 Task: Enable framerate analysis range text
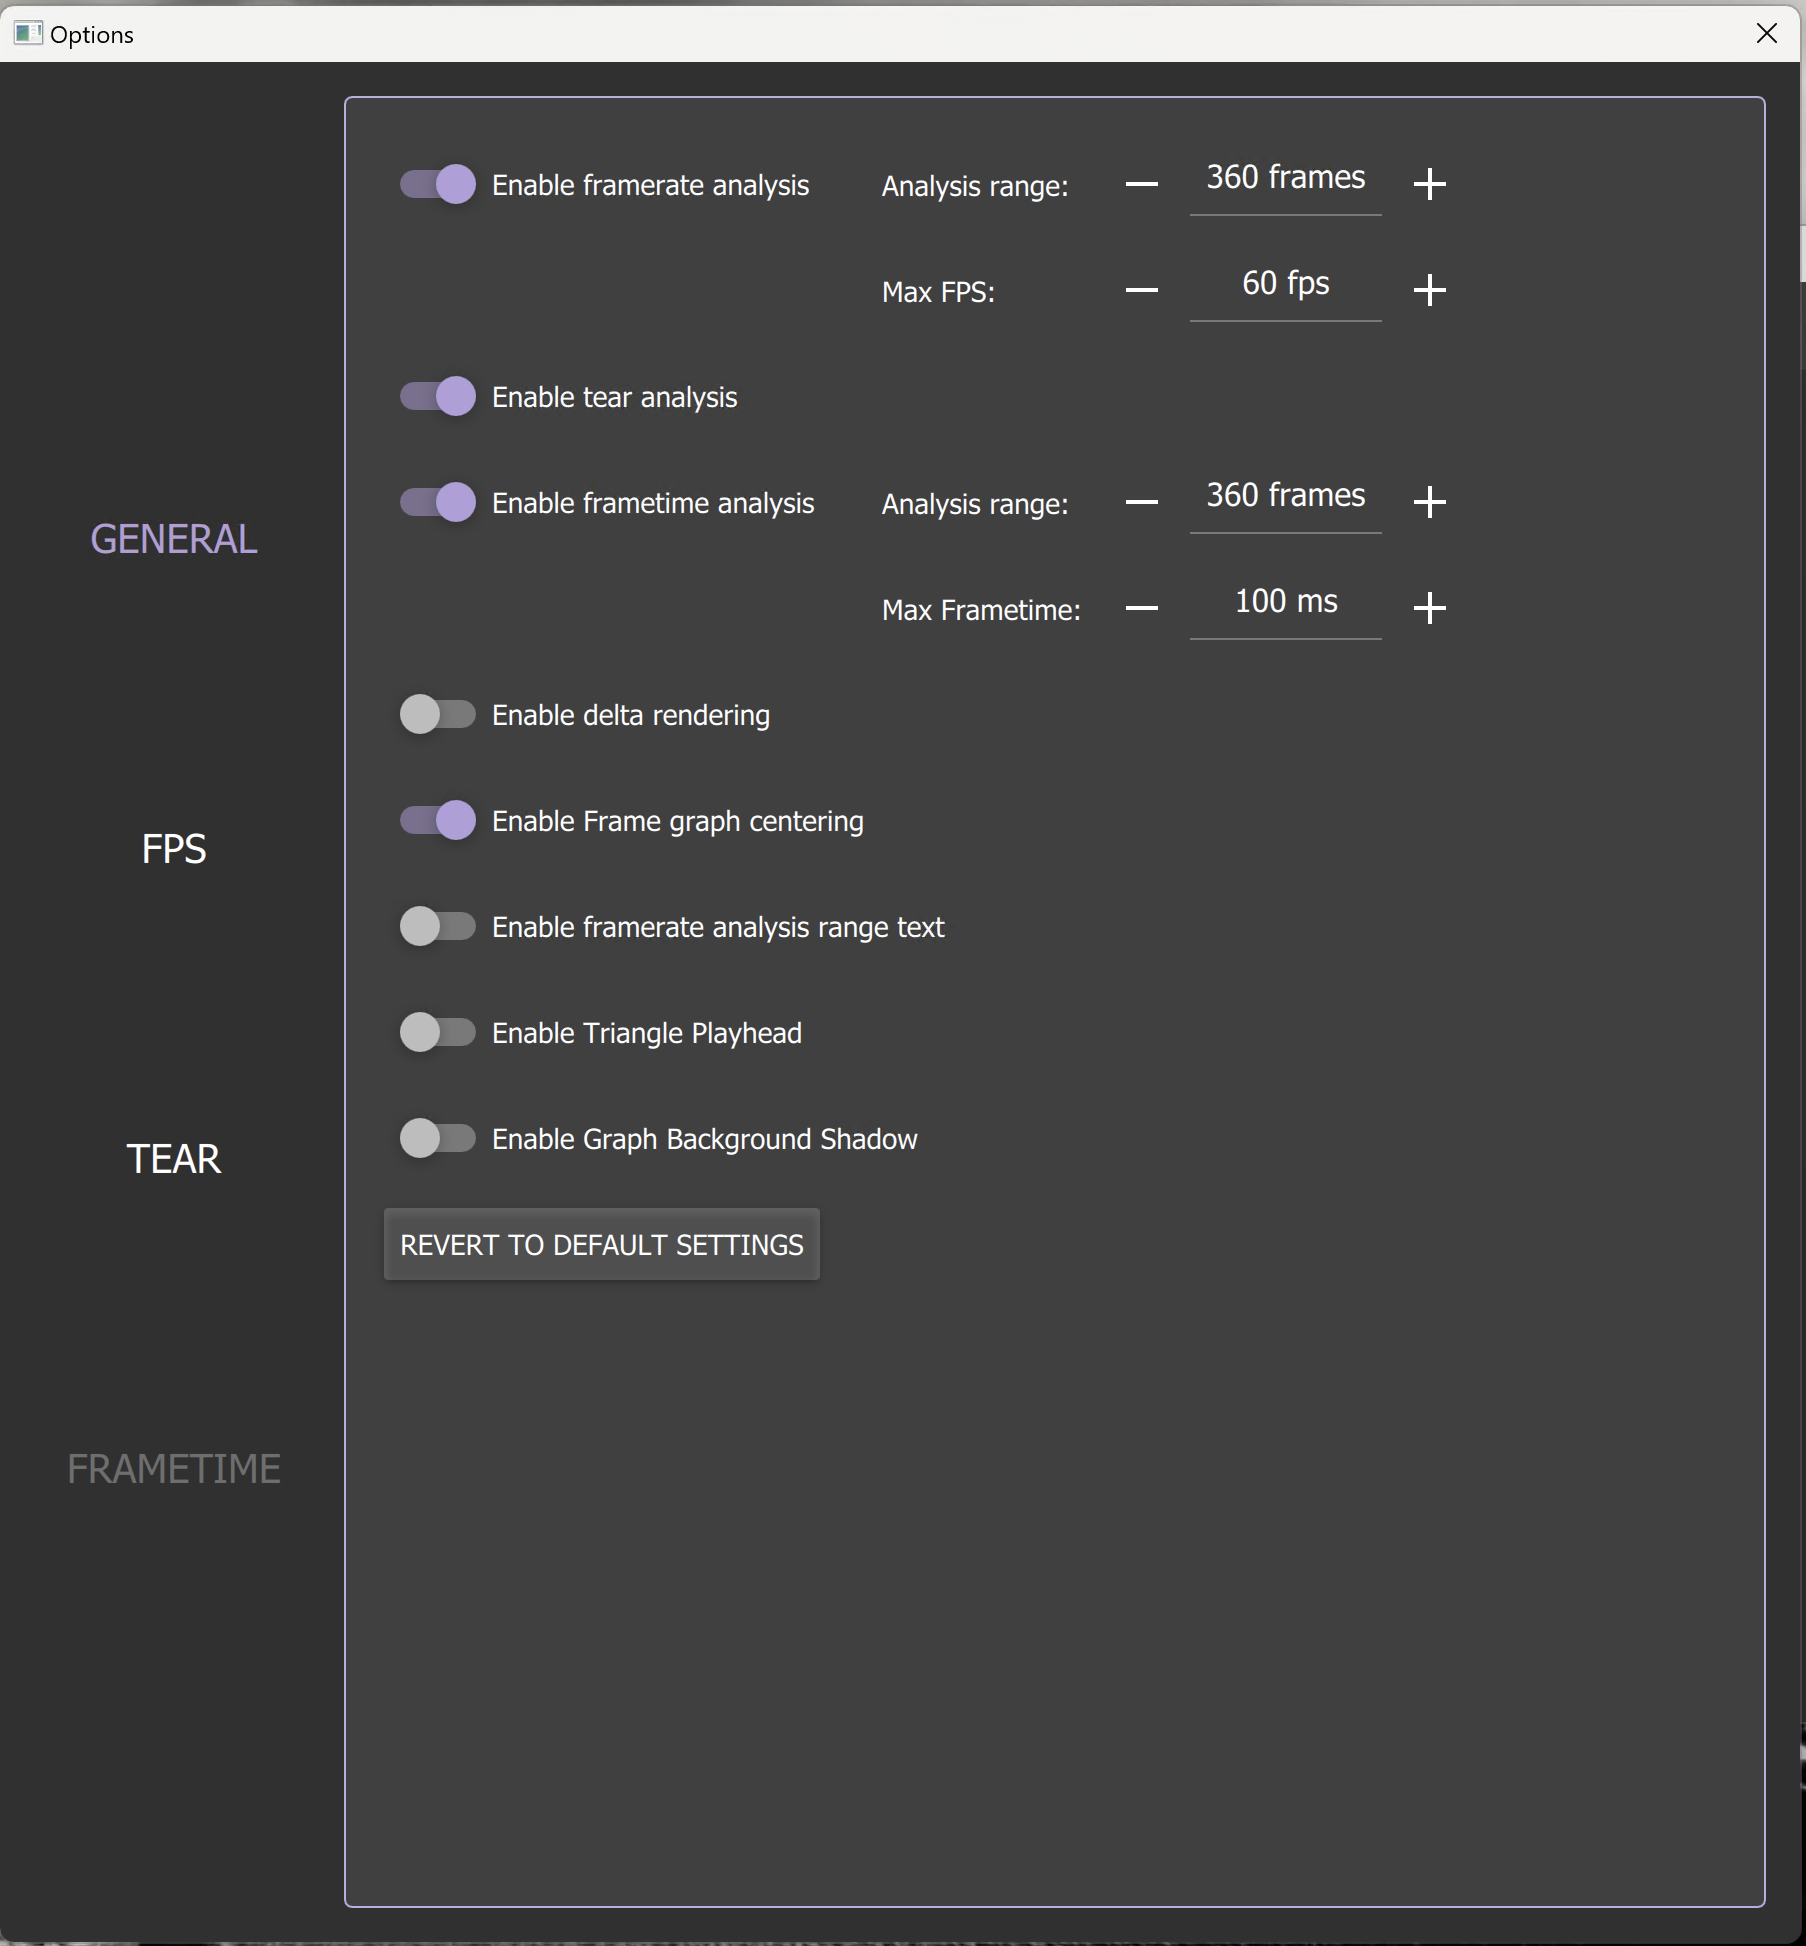click(437, 926)
